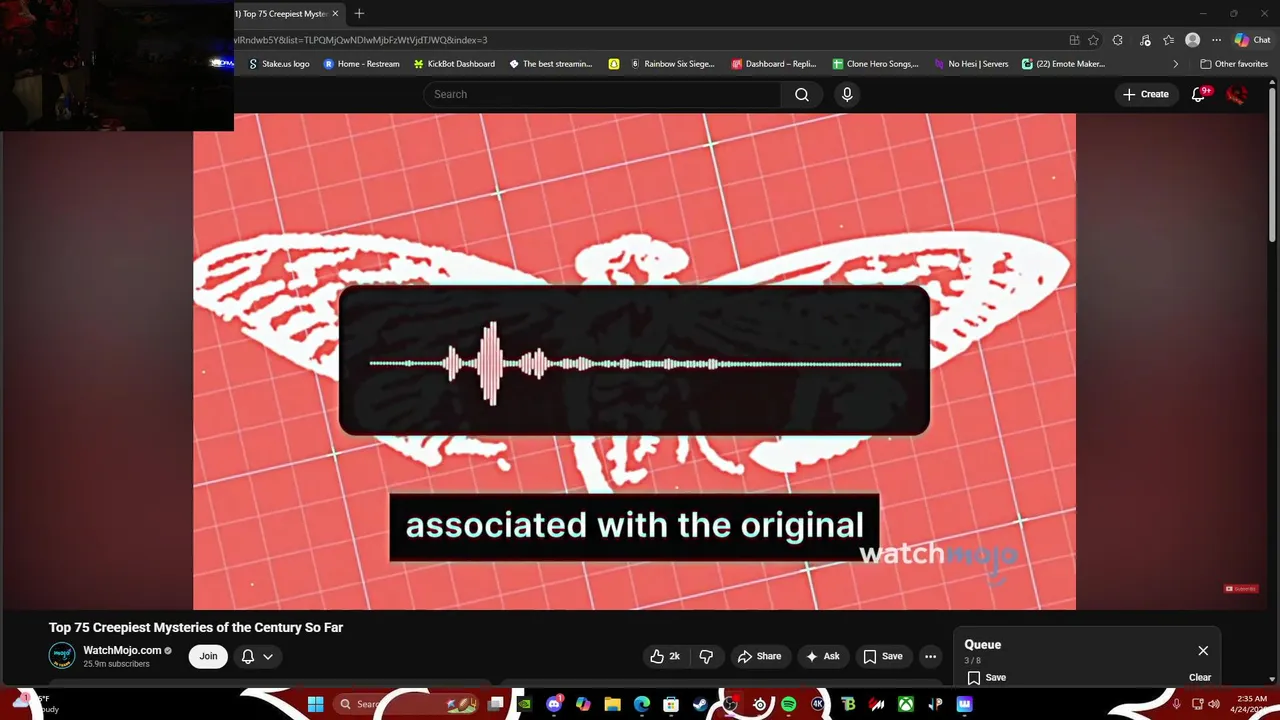
Task: Open the Xbox app from the taskbar
Action: pos(906,704)
